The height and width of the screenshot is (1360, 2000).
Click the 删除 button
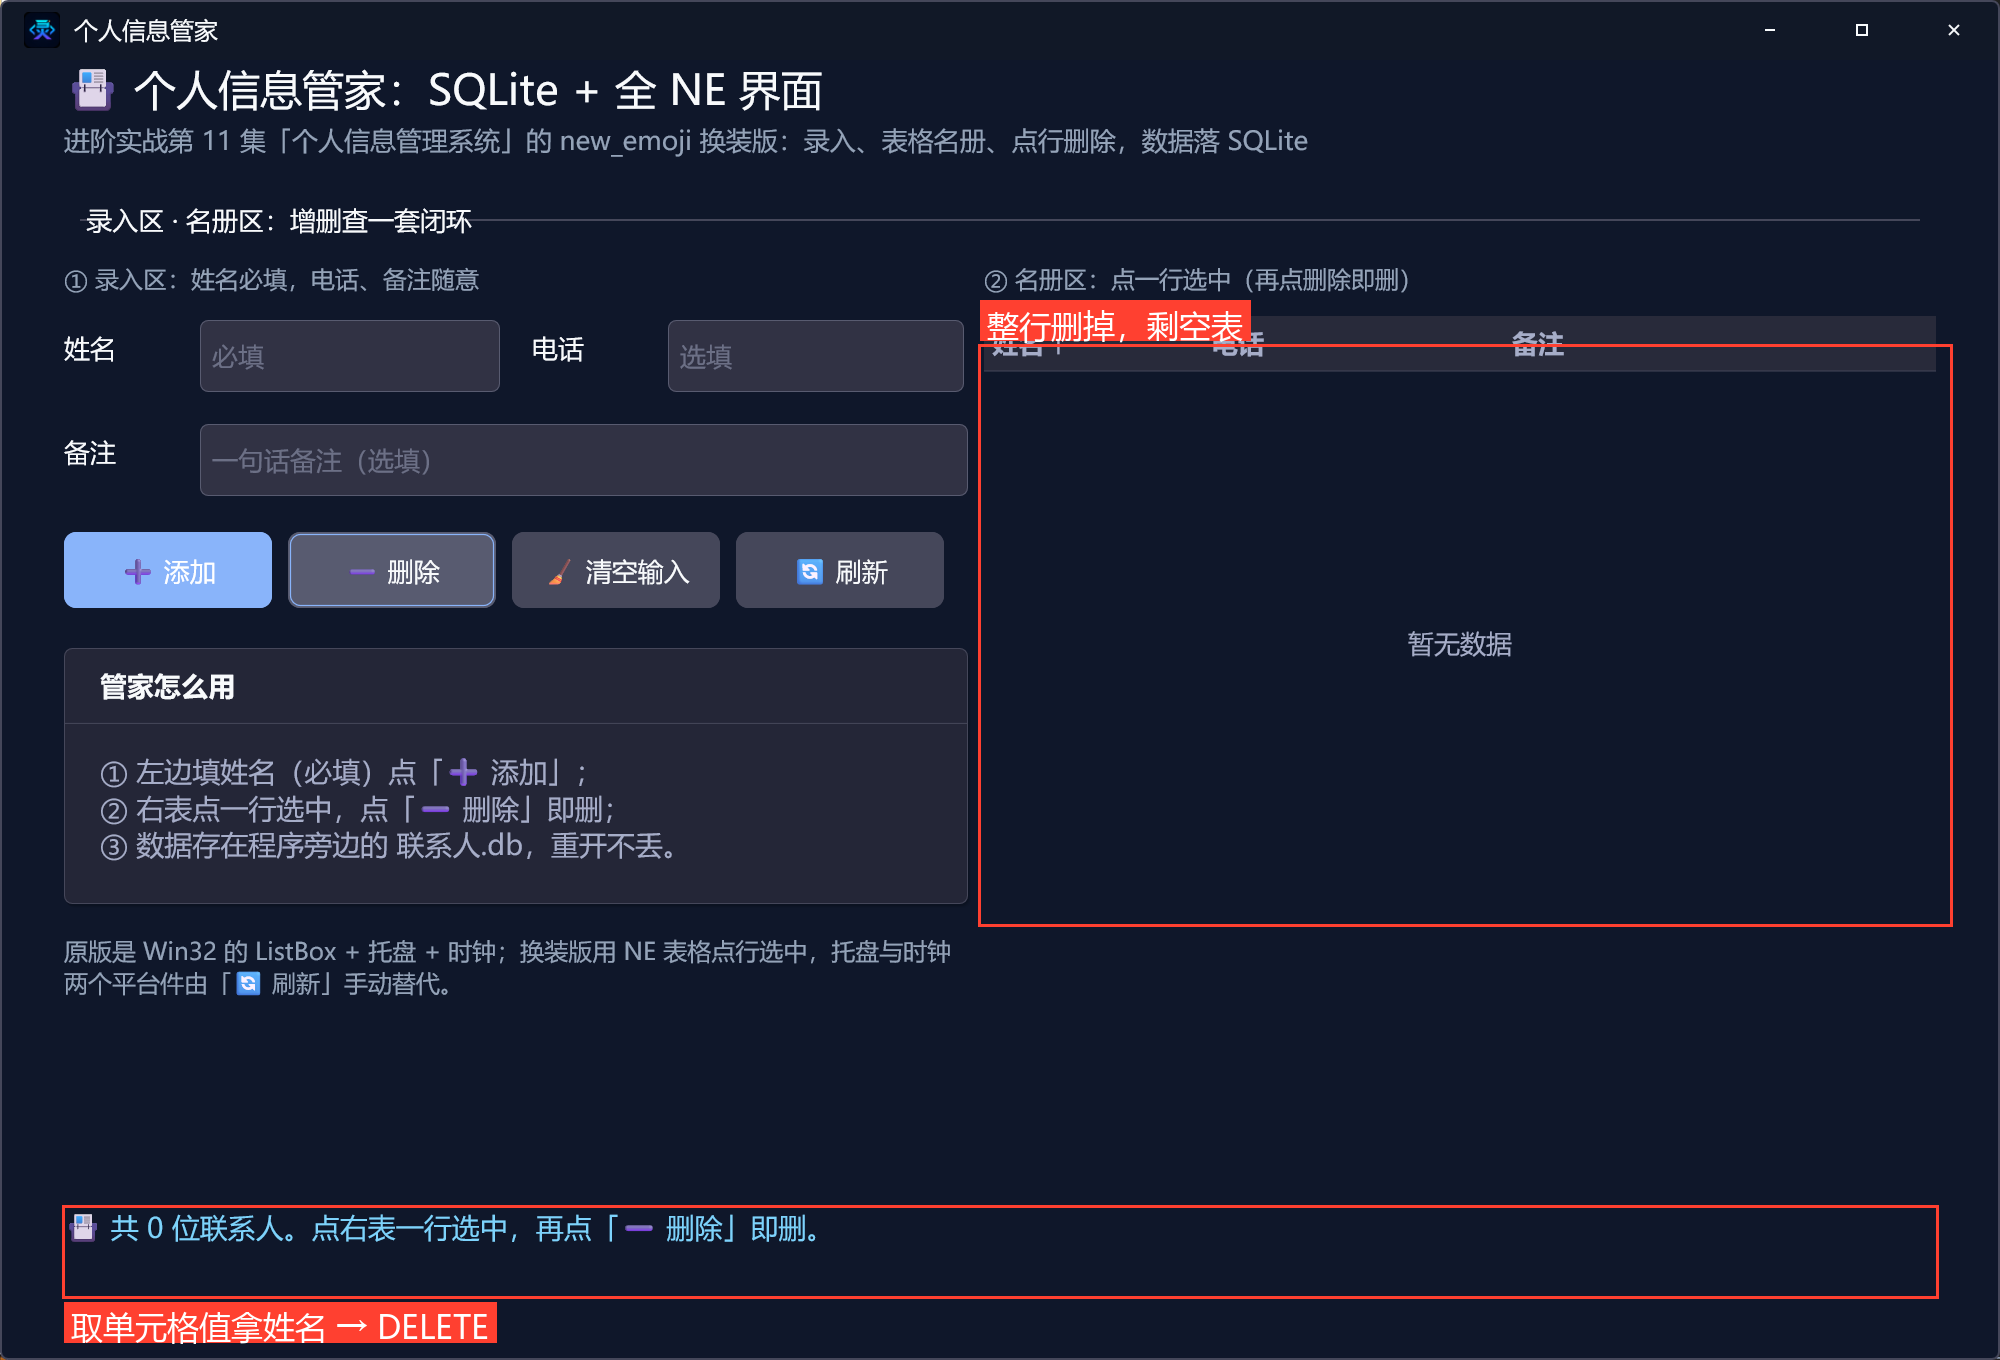coord(392,570)
